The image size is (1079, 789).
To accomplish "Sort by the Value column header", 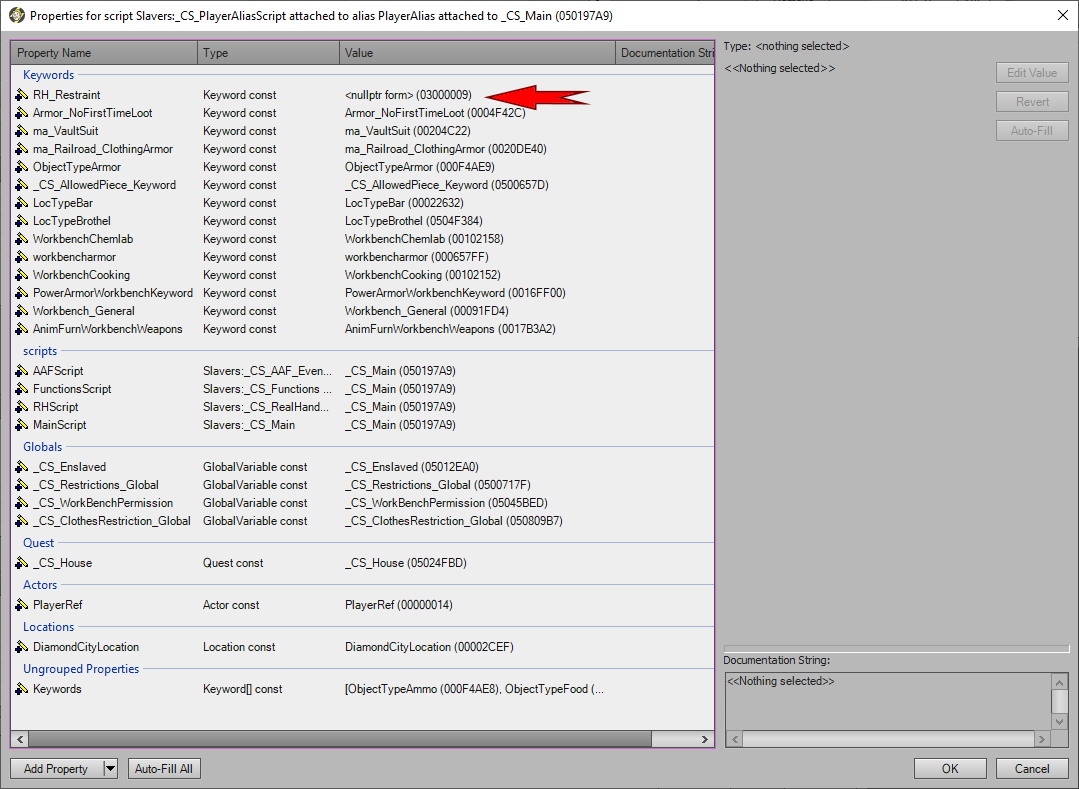I will pyautogui.click(x=477, y=53).
